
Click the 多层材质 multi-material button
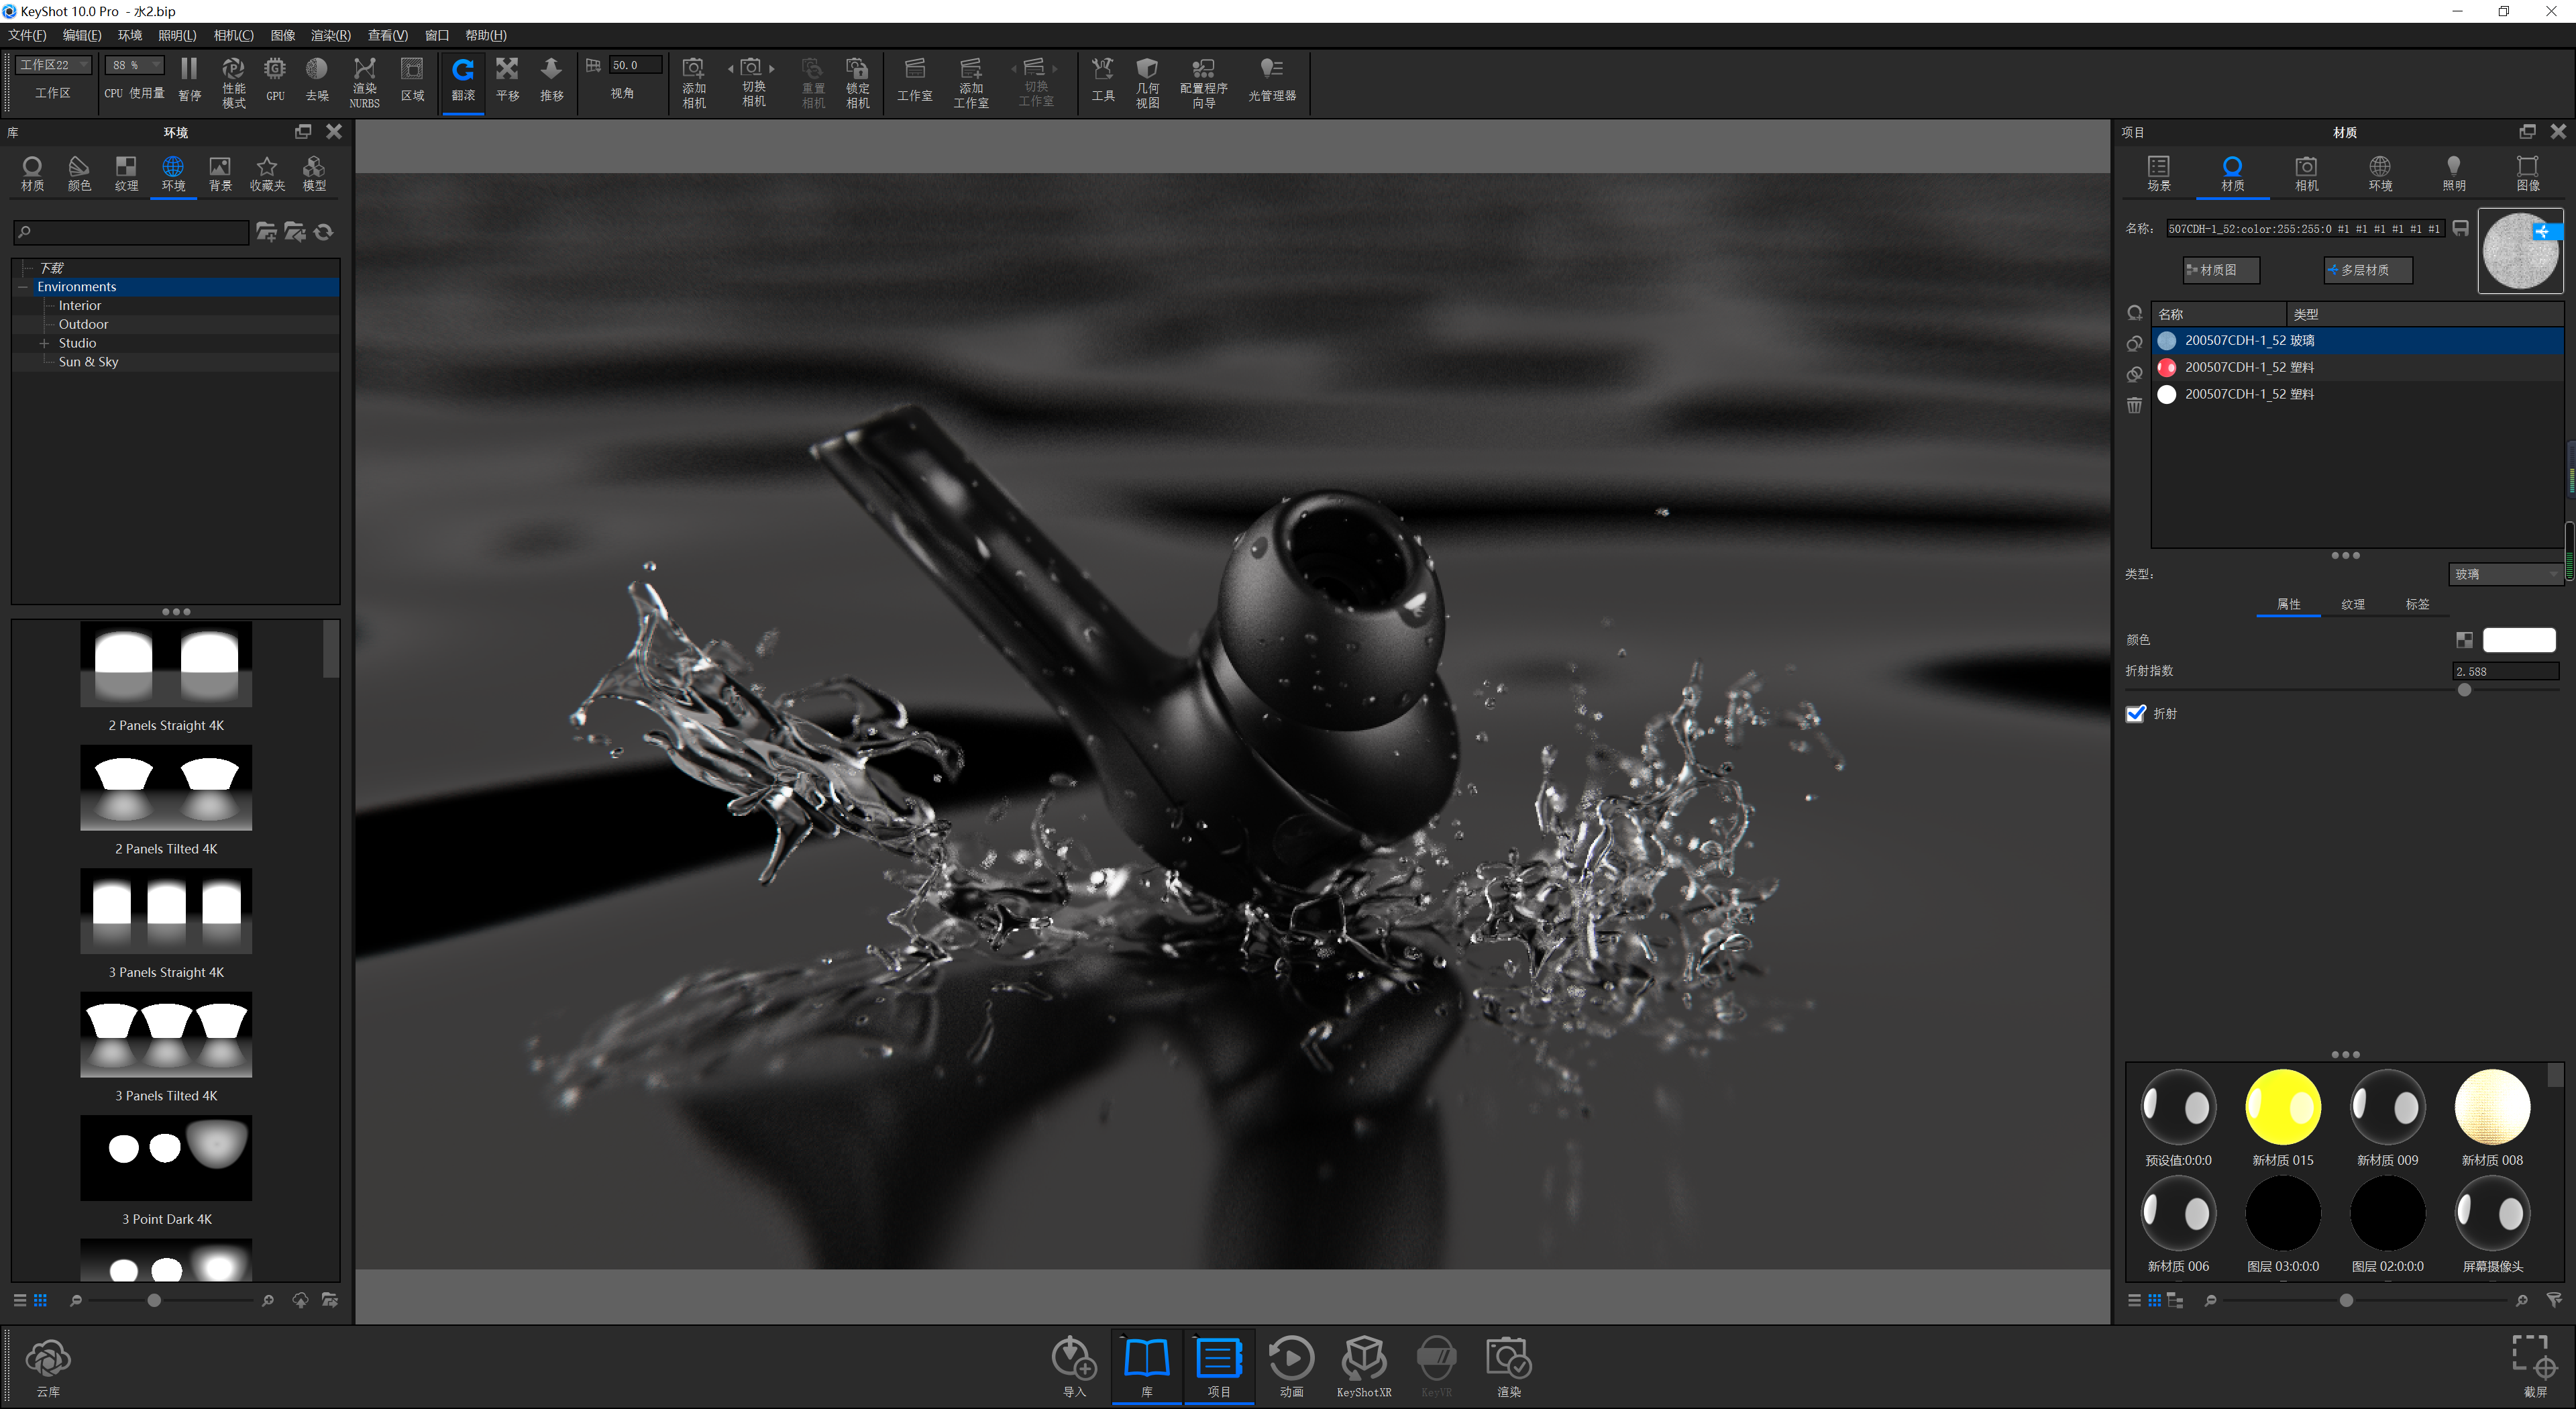[x=2367, y=270]
